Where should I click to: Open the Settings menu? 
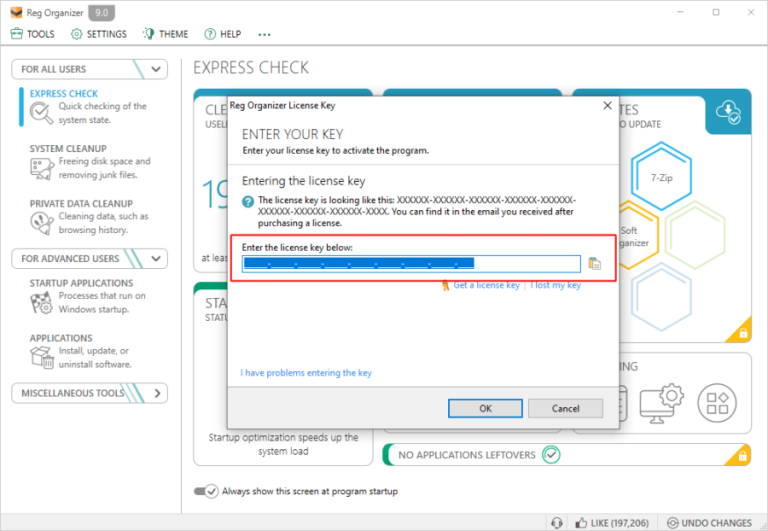[x=99, y=34]
